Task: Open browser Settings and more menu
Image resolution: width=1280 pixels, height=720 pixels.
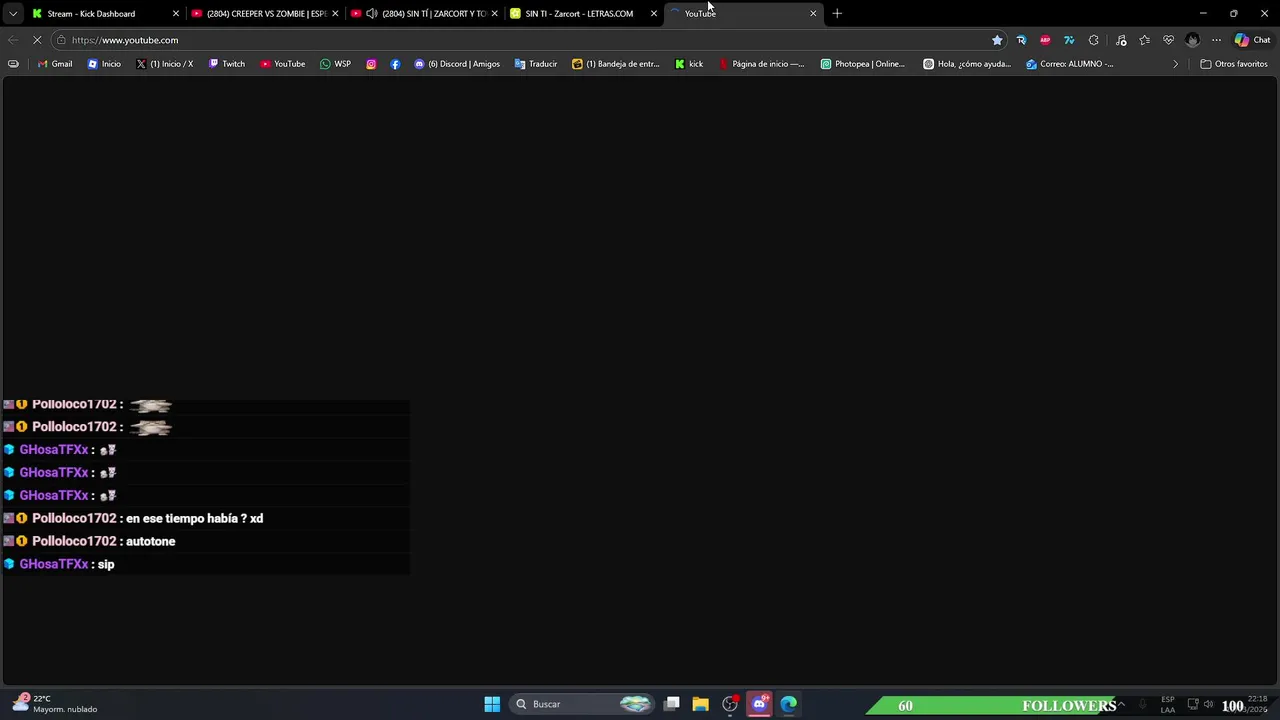Action: click(x=1216, y=40)
